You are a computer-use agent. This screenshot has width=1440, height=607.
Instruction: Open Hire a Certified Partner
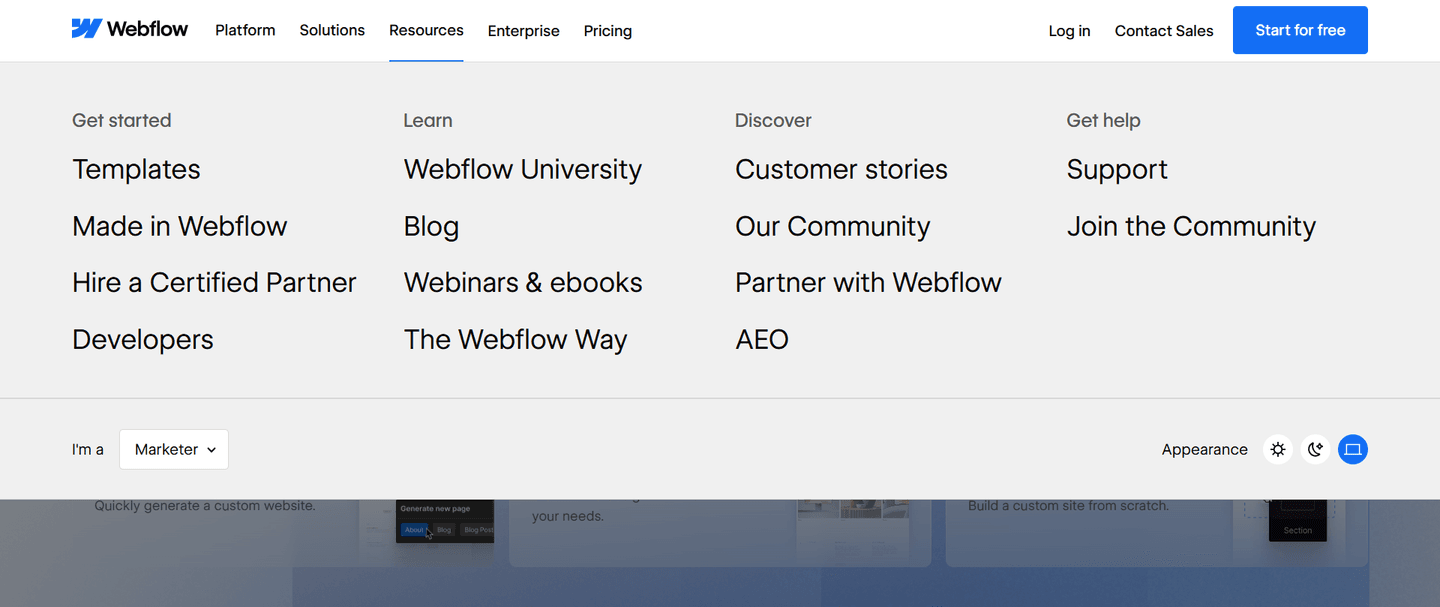tap(214, 283)
